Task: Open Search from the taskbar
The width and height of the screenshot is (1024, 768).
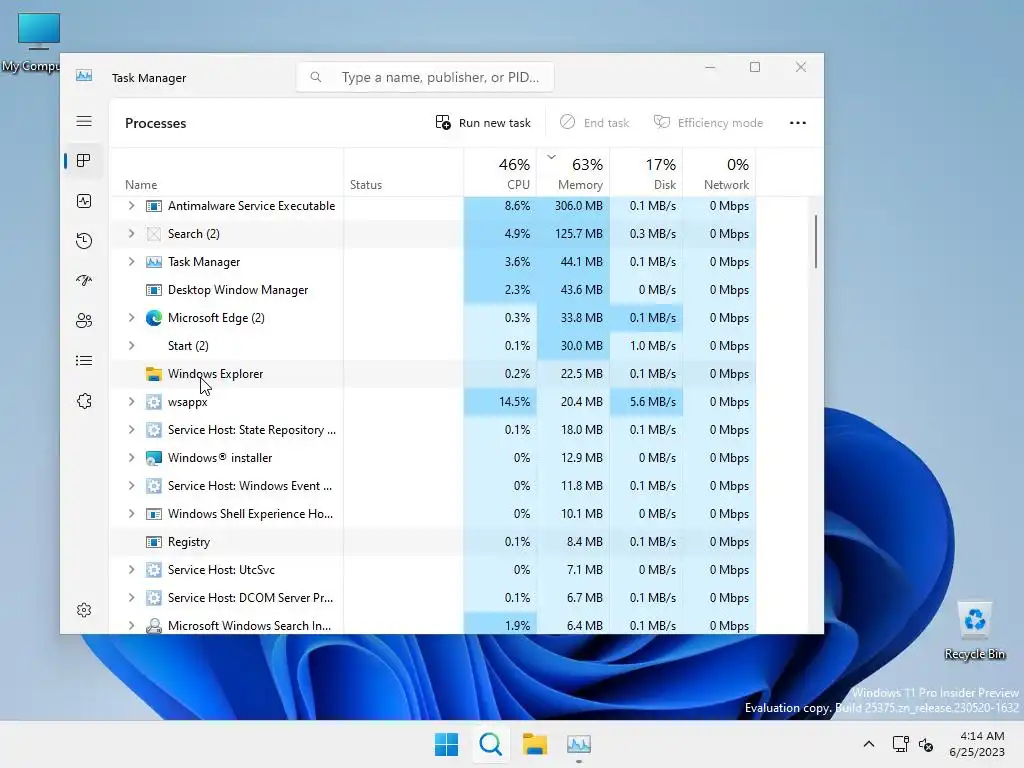Action: pos(490,744)
